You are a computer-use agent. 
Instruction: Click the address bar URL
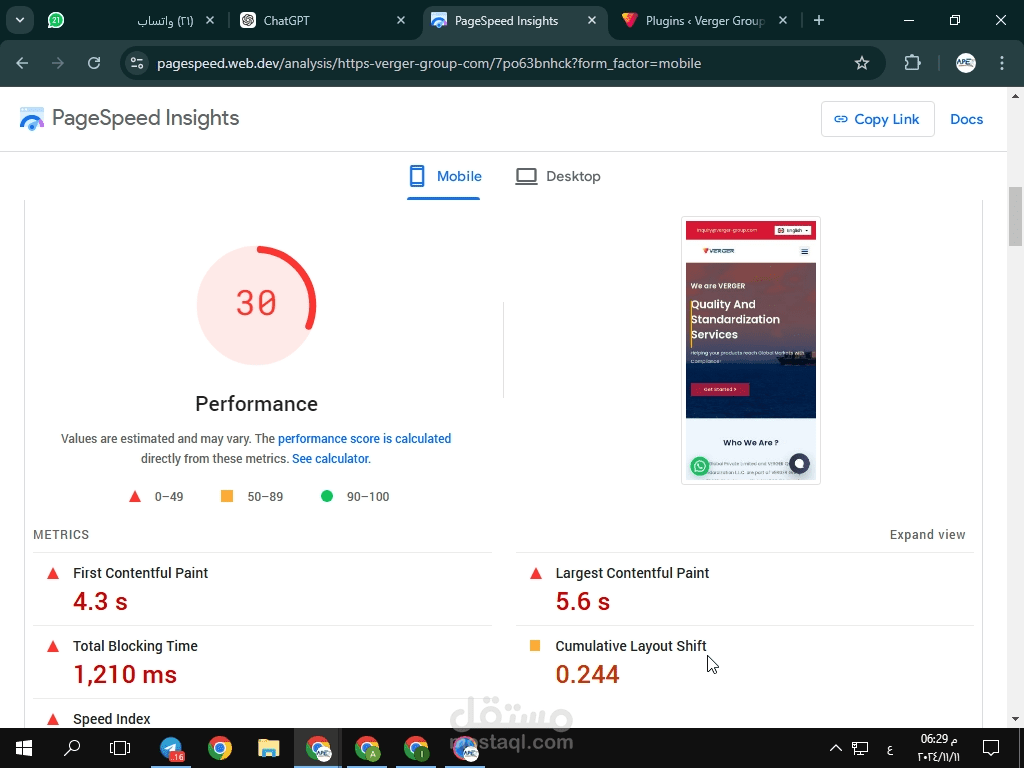[429, 63]
